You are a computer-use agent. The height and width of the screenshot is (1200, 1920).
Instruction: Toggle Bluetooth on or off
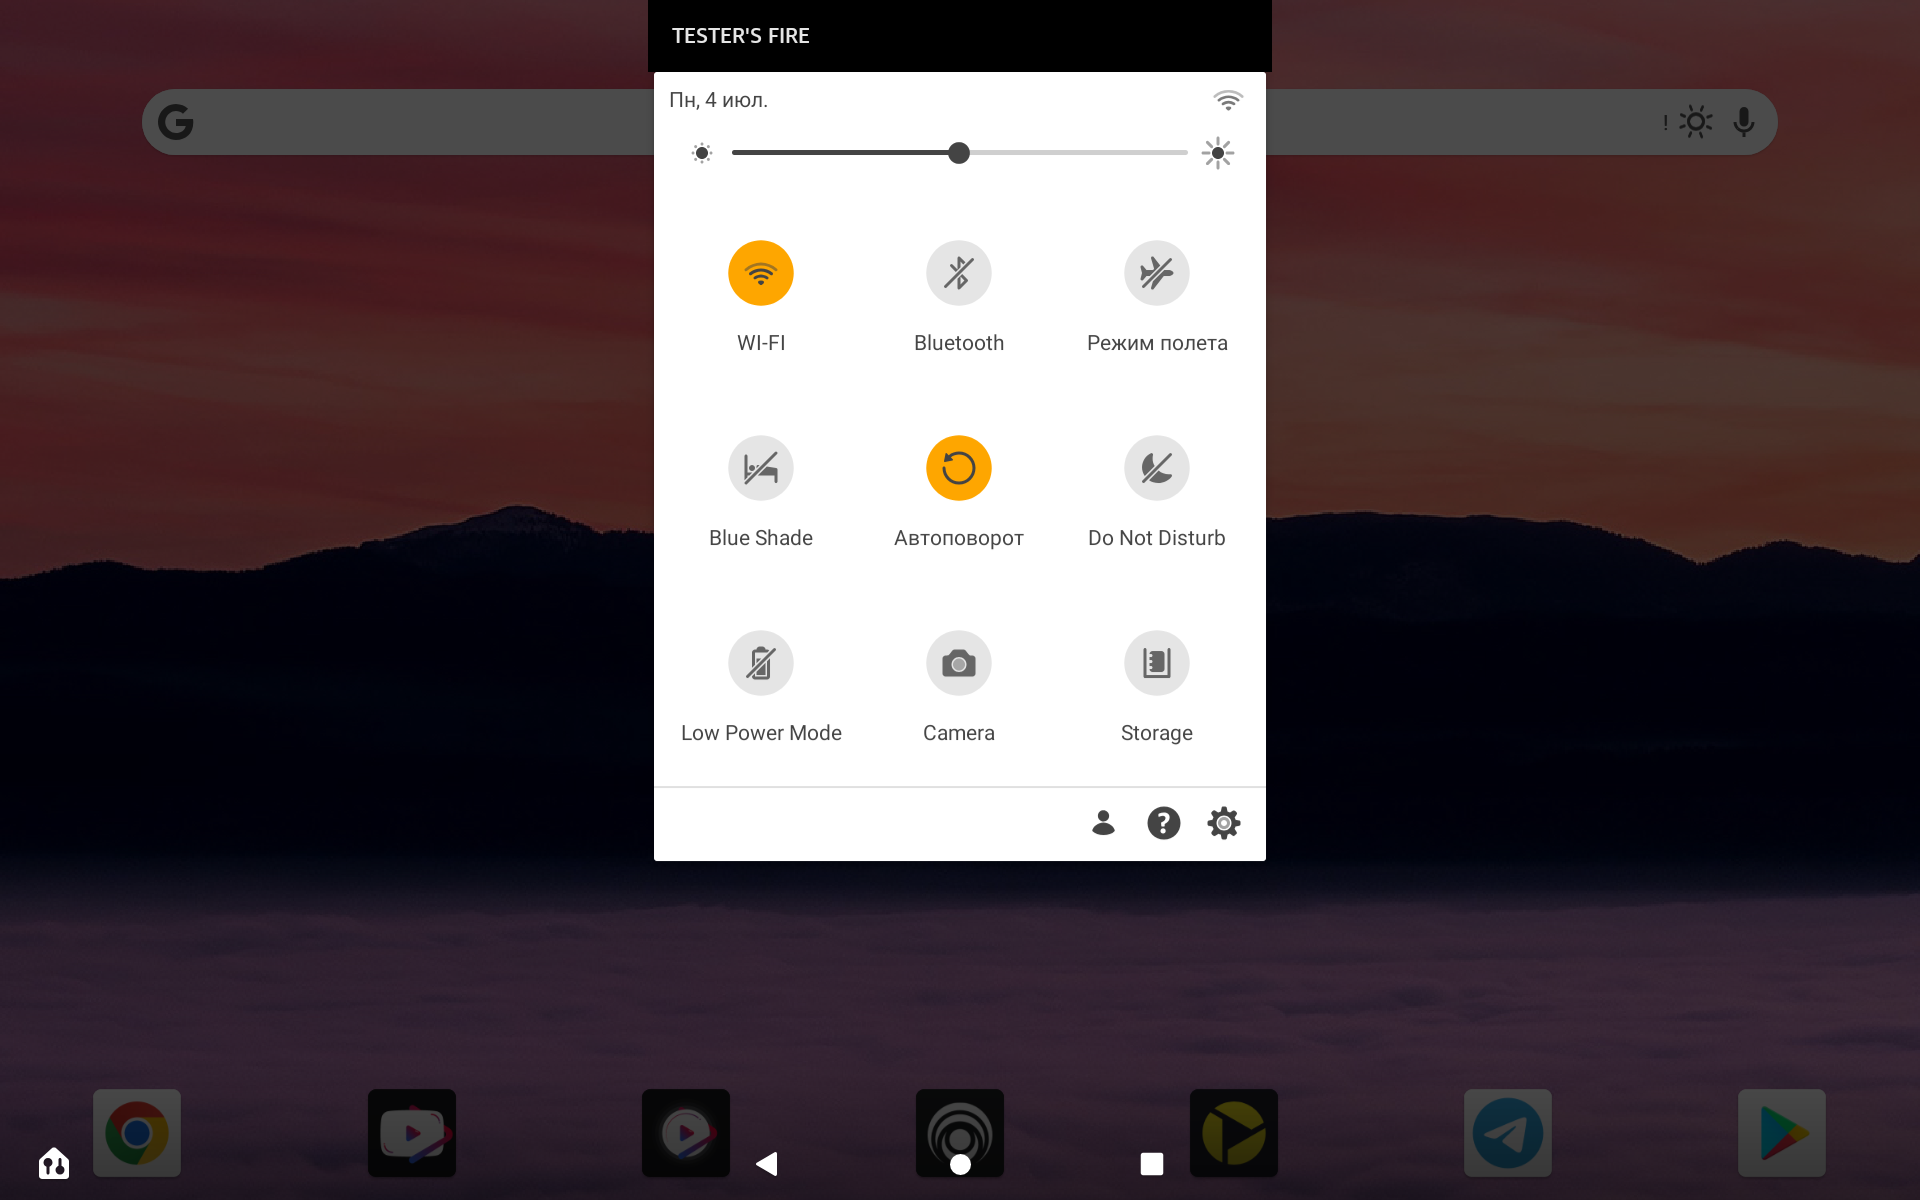[x=959, y=272]
